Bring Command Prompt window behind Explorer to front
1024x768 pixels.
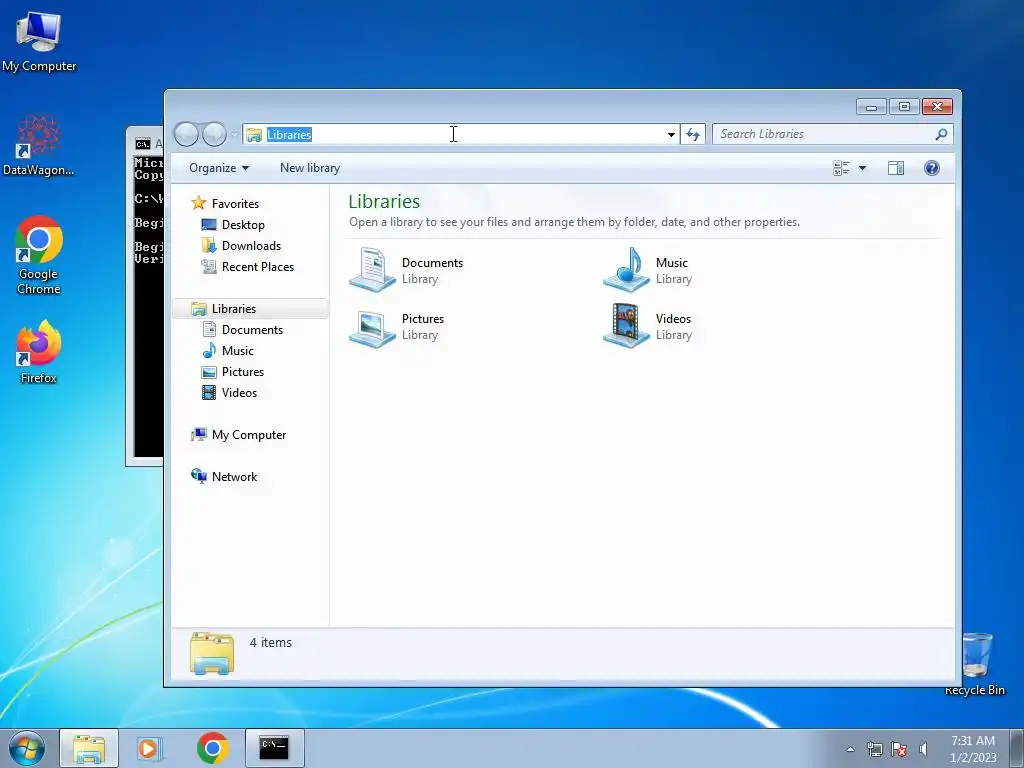(x=145, y=294)
